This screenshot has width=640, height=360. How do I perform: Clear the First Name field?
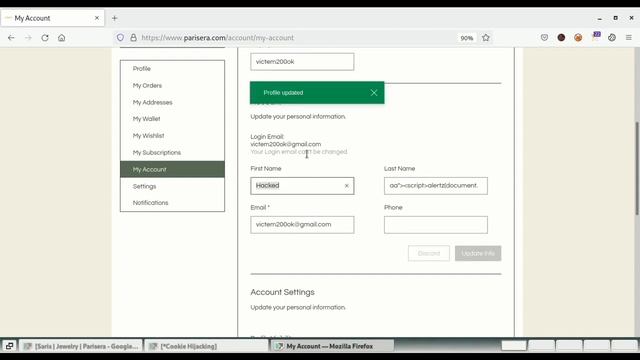coord(347,186)
